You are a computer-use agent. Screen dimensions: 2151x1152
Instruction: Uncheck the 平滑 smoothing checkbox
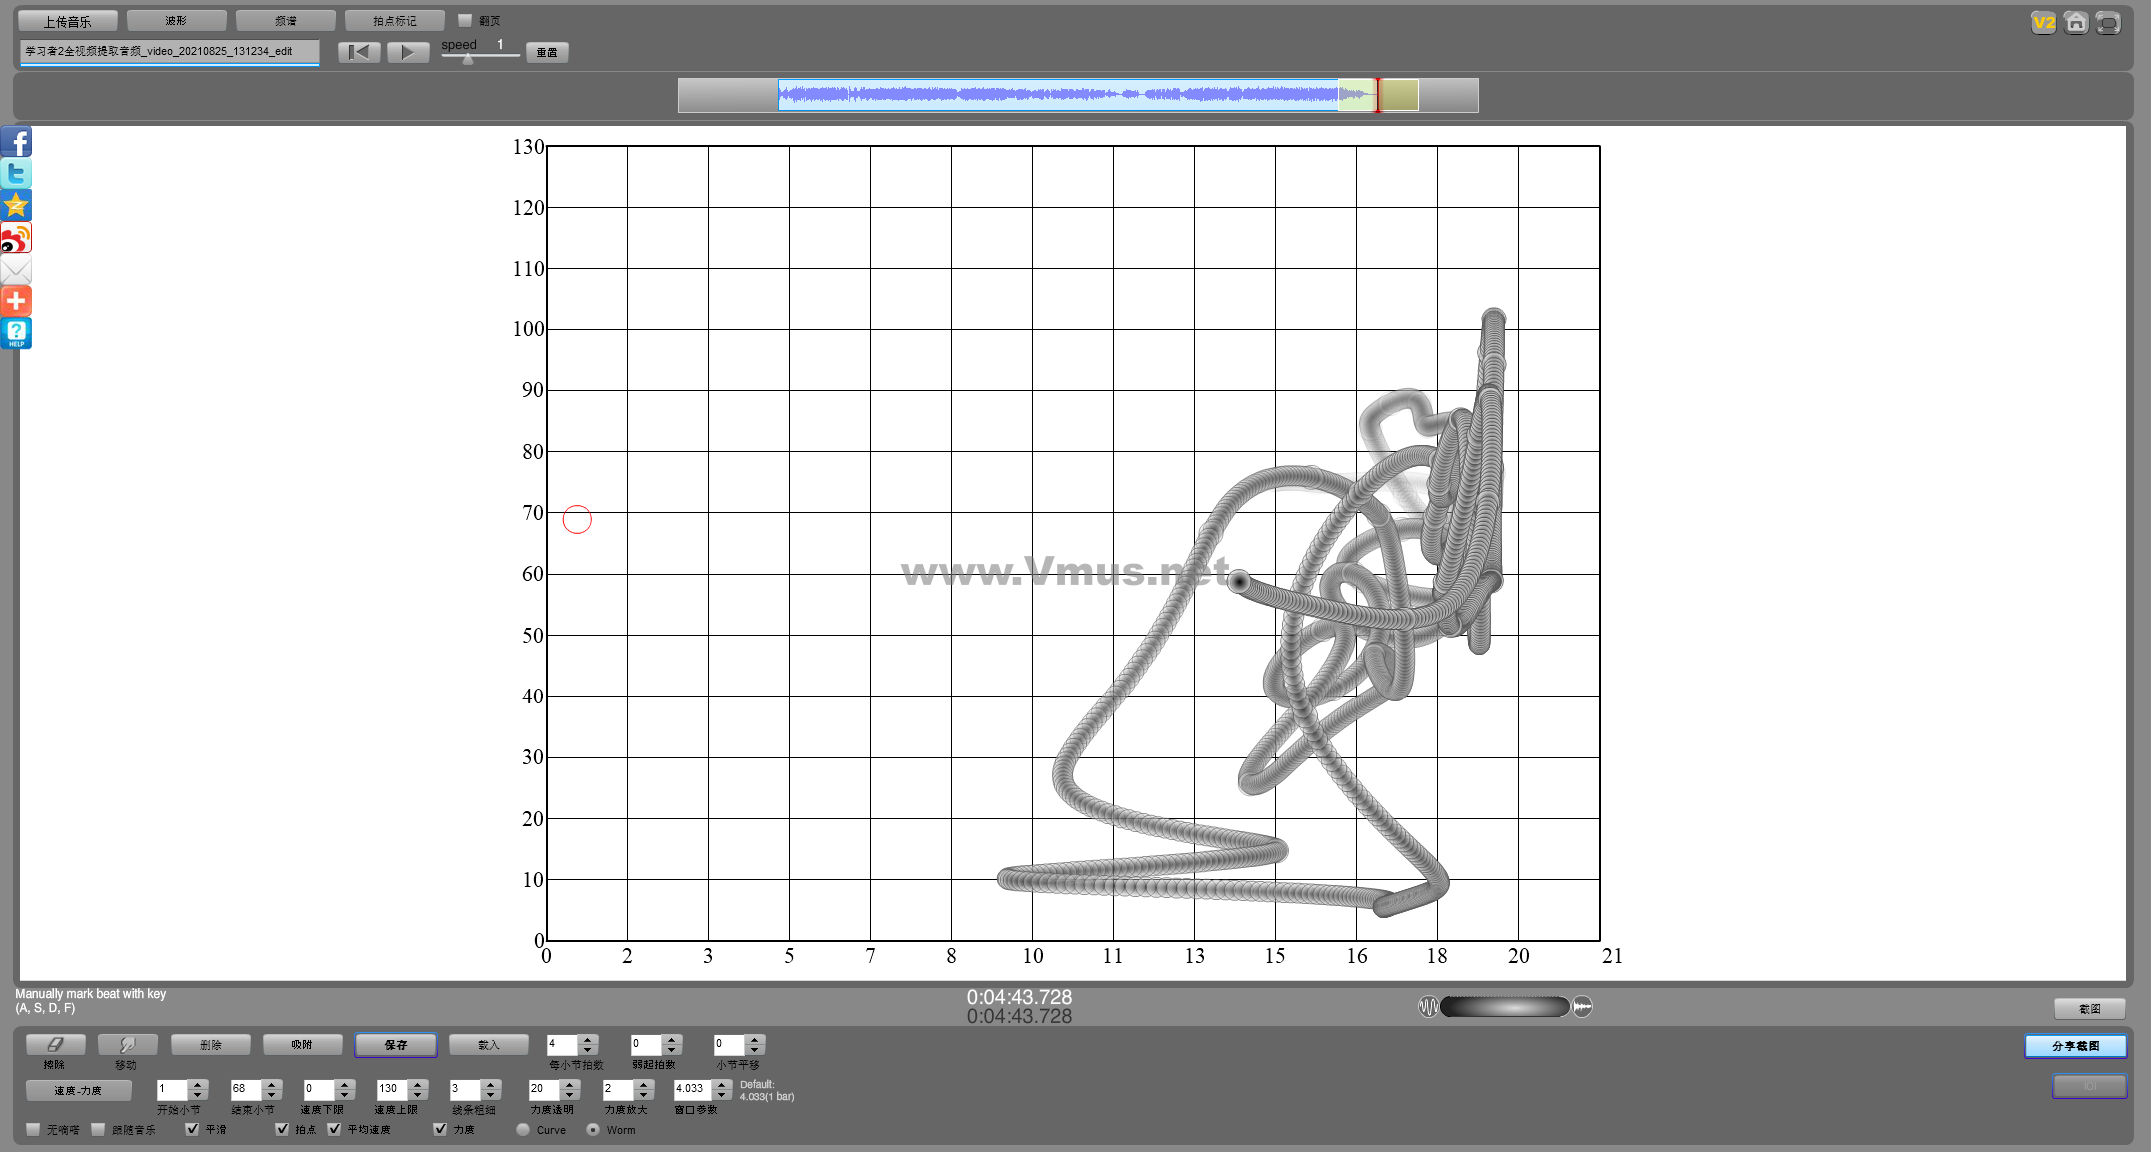pyautogui.click(x=192, y=1129)
